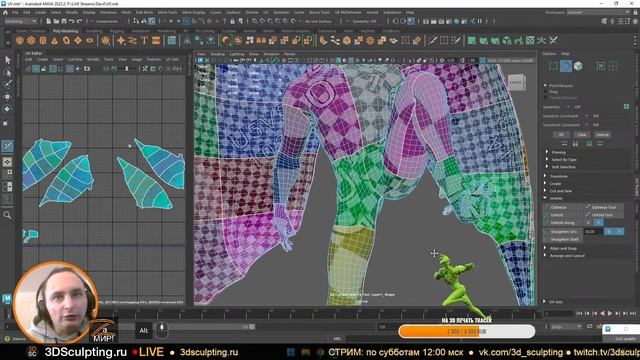Switch to the Poly Modeling shelf tab

coord(65,31)
